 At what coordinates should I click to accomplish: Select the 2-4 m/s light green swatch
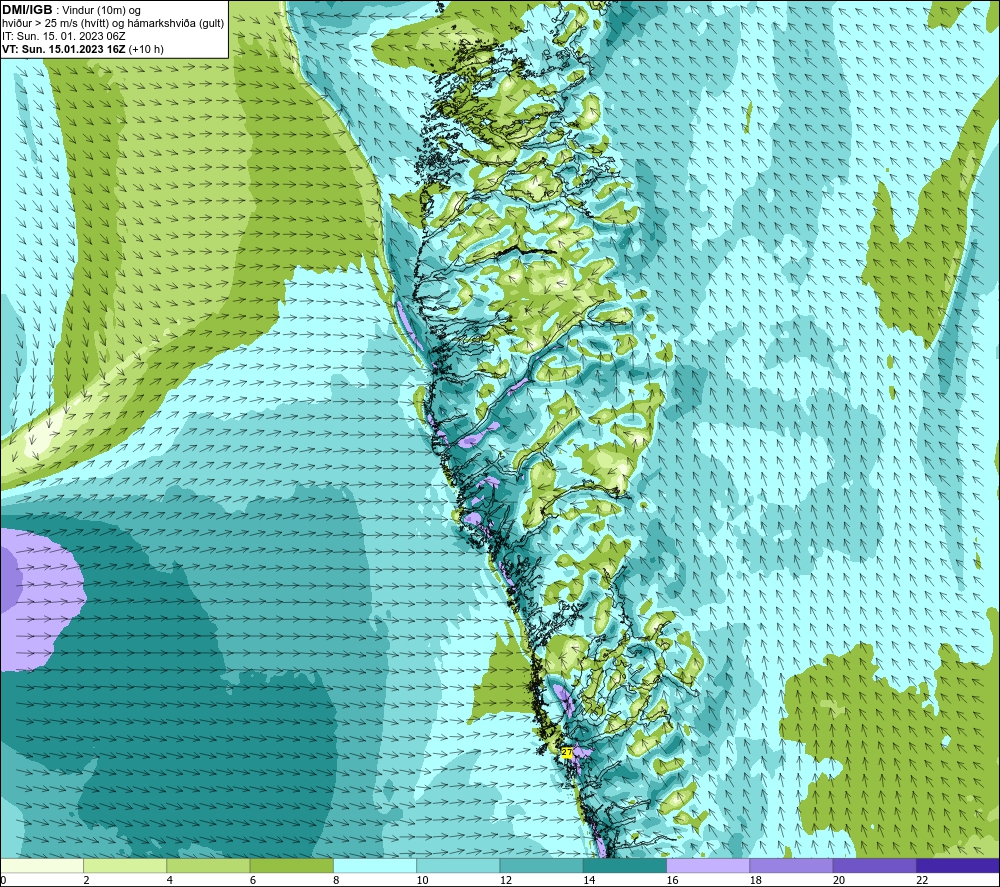tap(125, 866)
